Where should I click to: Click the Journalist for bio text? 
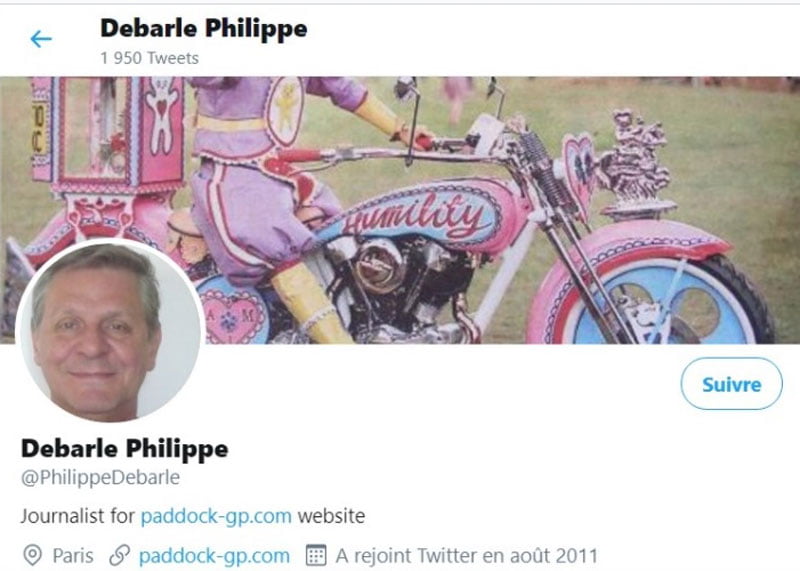tap(78, 516)
